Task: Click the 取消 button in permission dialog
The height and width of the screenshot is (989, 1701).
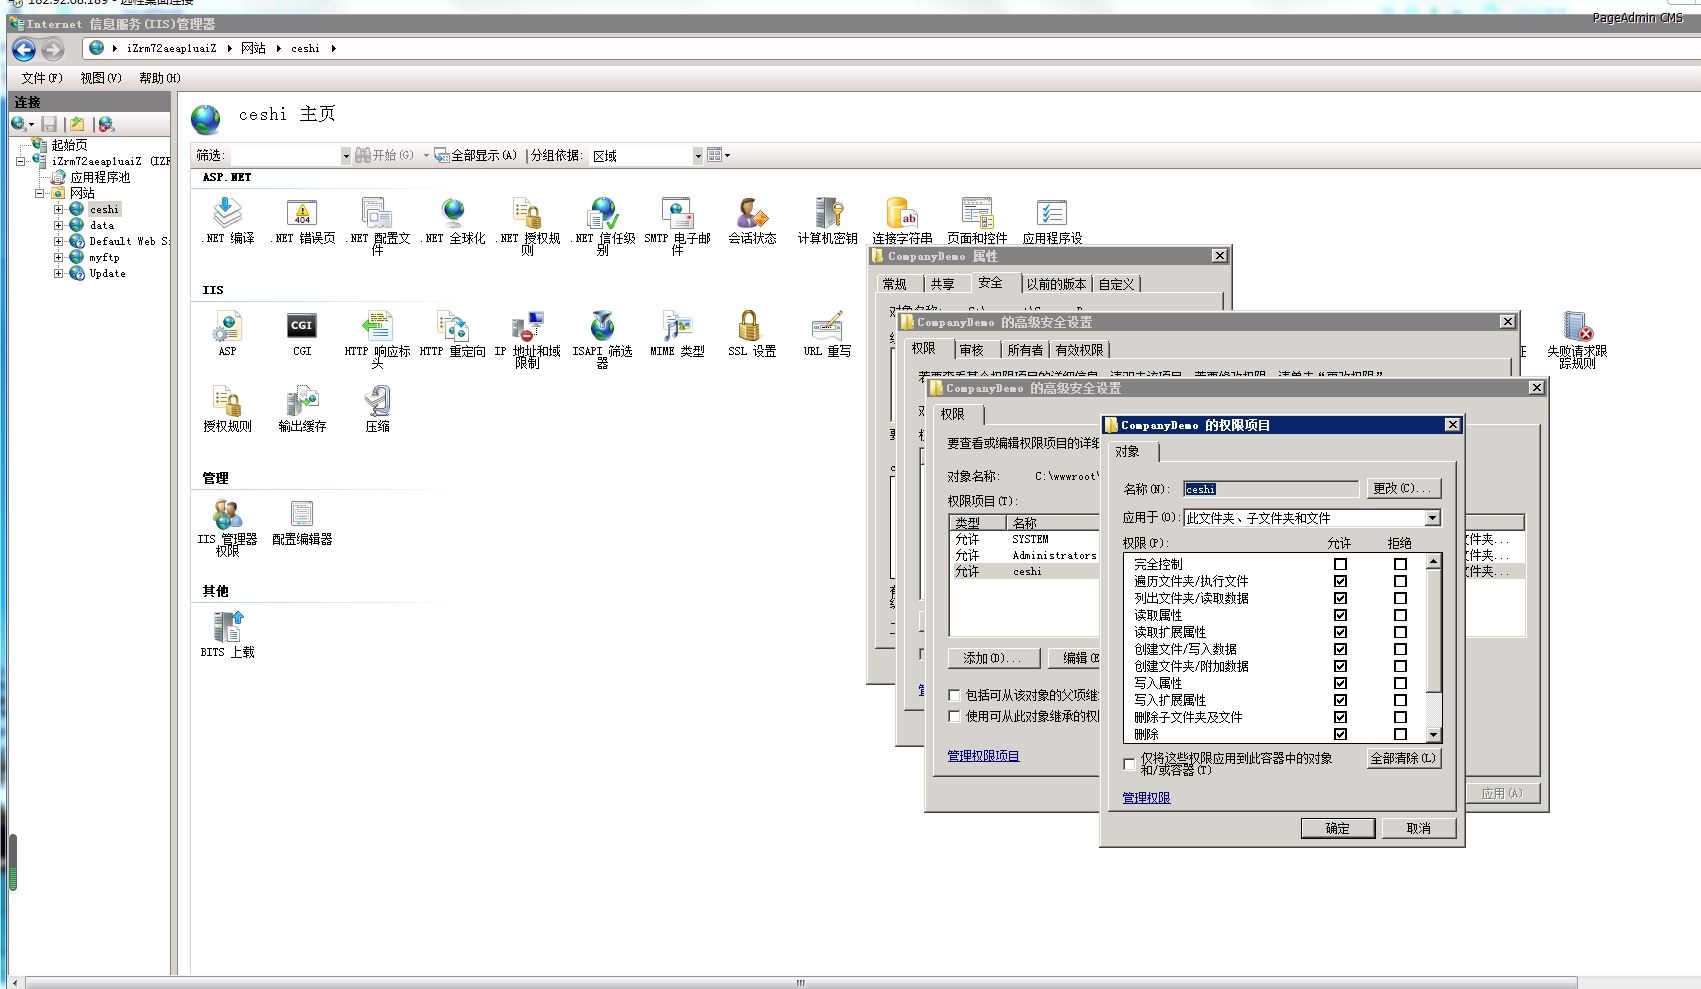Action: [1418, 828]
